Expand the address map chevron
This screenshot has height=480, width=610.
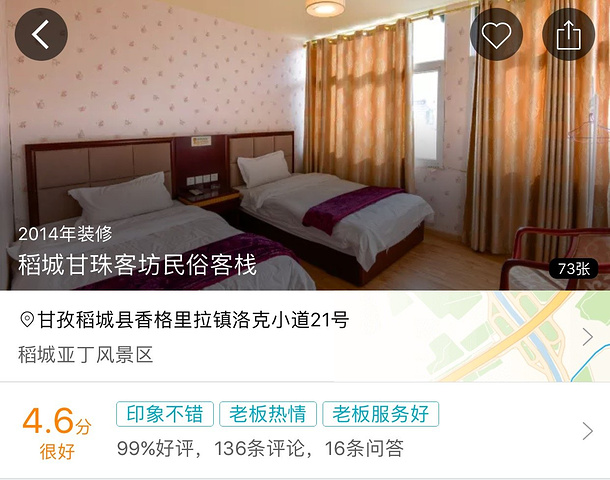pos(587,337)
